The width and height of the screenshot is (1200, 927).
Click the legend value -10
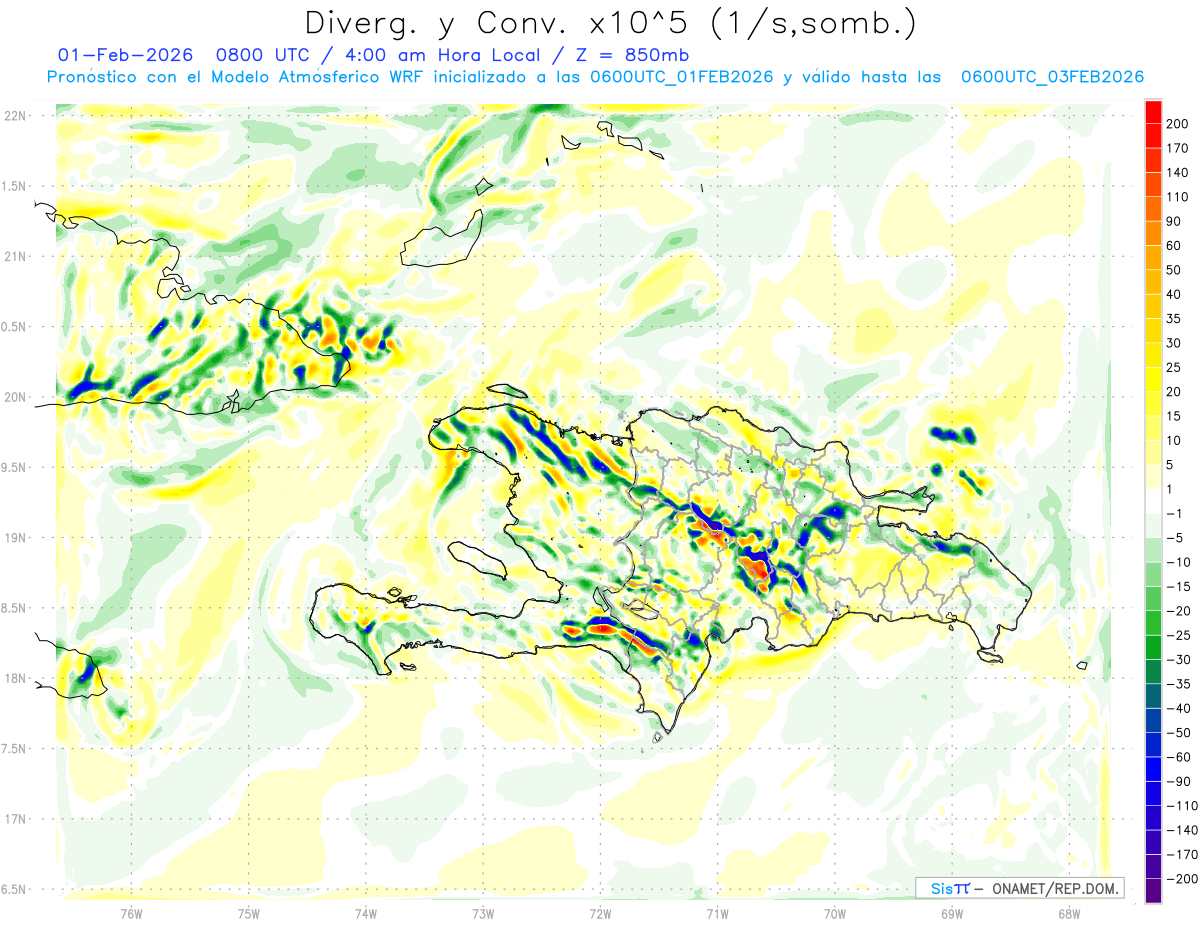[x=1178, y=562]
